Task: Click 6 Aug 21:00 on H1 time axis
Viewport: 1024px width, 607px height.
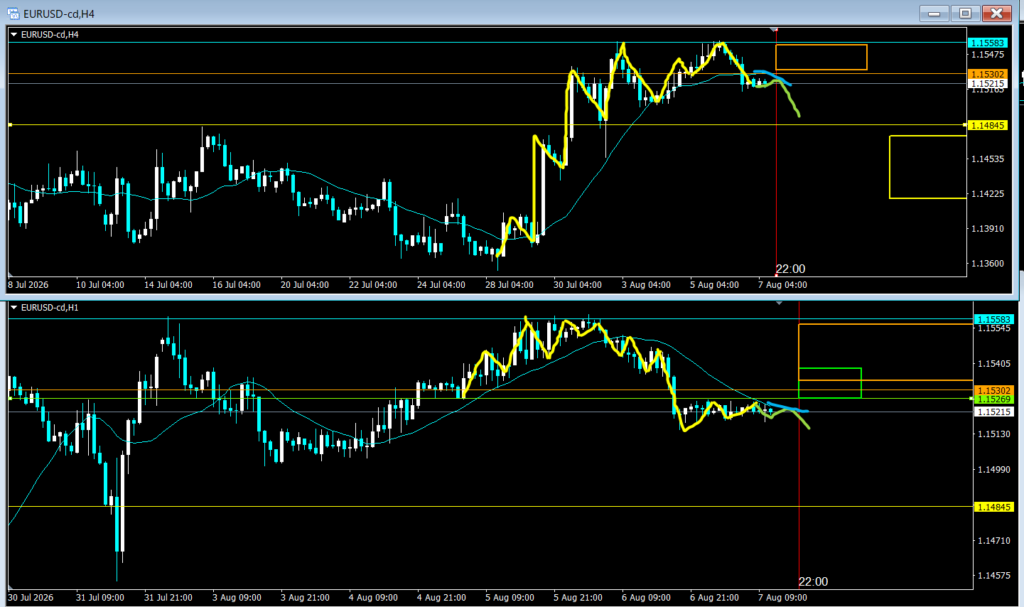Action: coord(714,597)
